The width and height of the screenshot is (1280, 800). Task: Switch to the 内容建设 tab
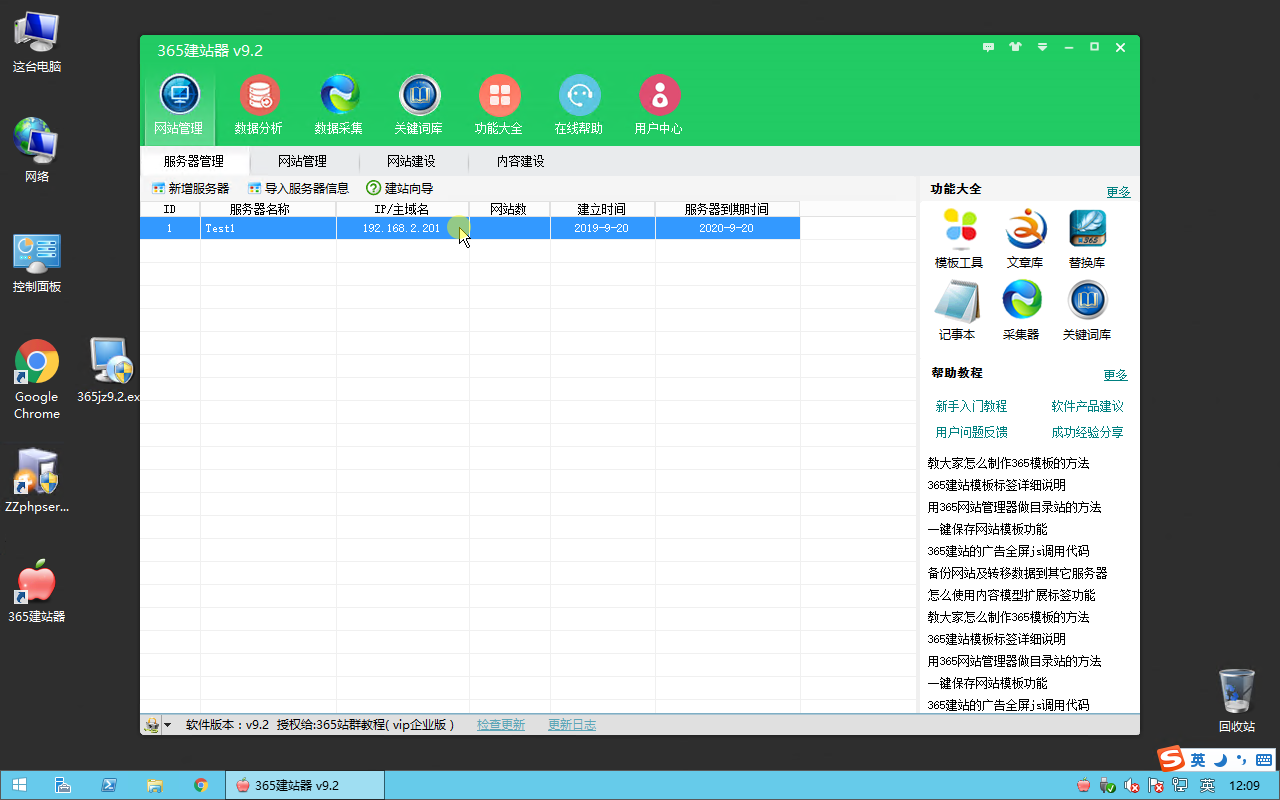click(x=521, y=161)
